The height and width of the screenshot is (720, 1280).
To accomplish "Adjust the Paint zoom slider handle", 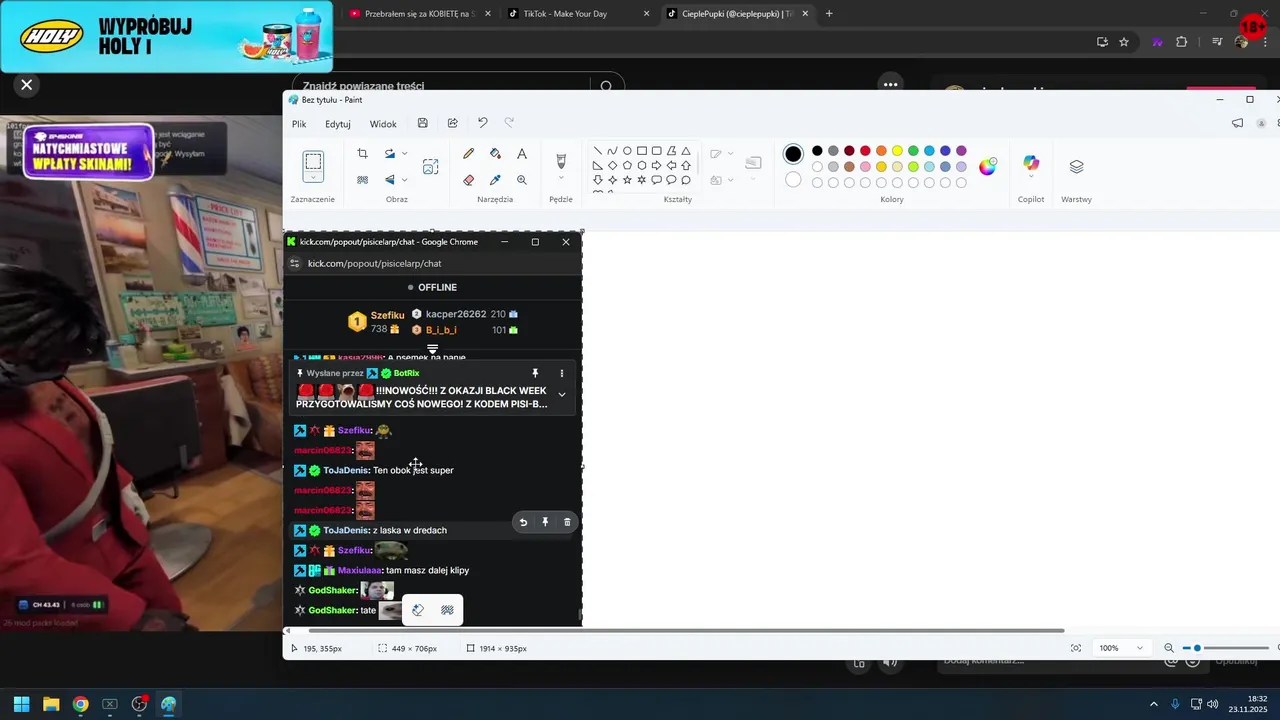I will click(x=1197, y=648).
